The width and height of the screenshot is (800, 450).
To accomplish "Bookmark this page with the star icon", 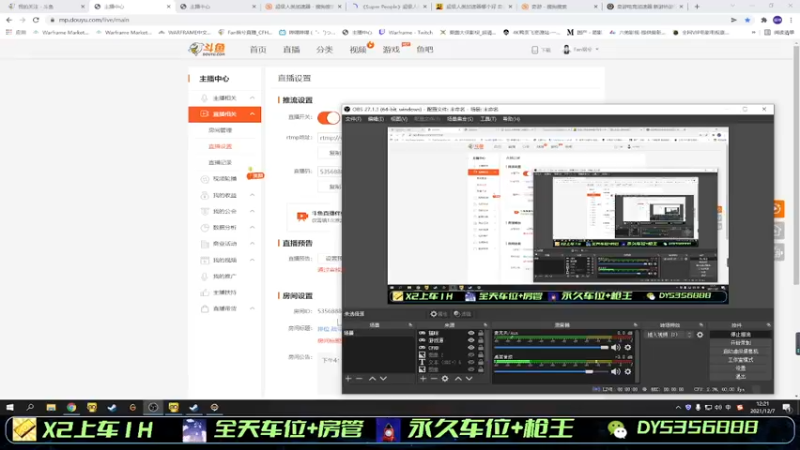I will click(x=747, y=20).
